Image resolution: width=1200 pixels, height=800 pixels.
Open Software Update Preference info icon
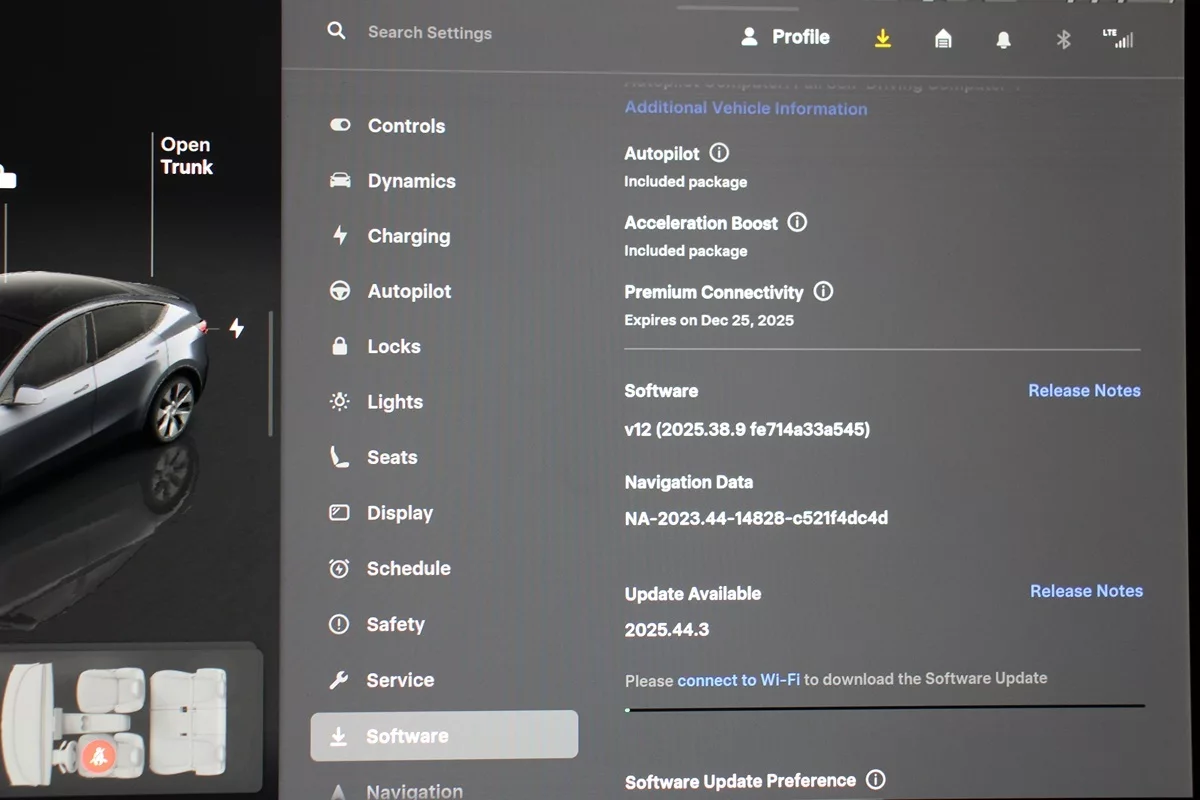[x=875, y=780]
